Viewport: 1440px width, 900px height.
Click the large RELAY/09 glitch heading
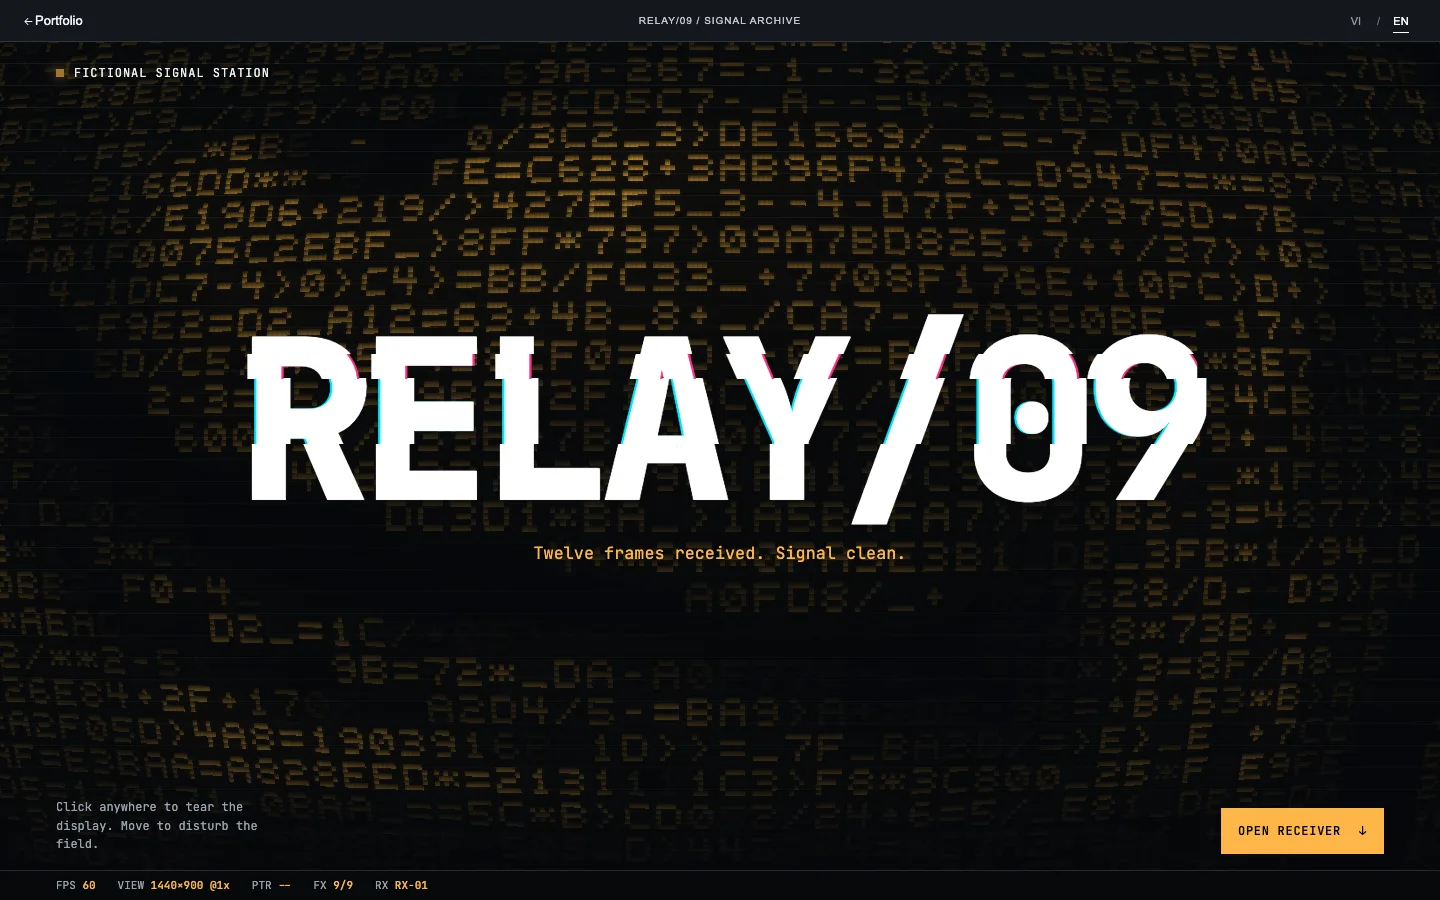727,419
